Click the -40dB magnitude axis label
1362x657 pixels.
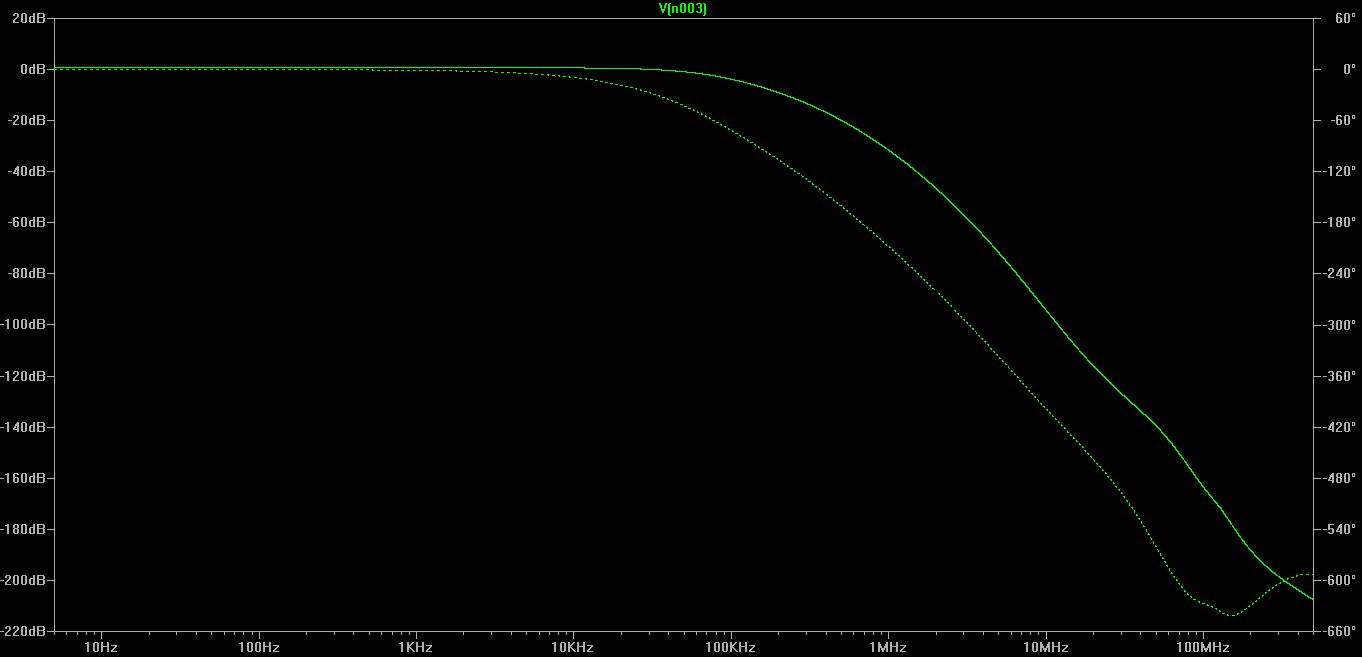pos(28,171)
